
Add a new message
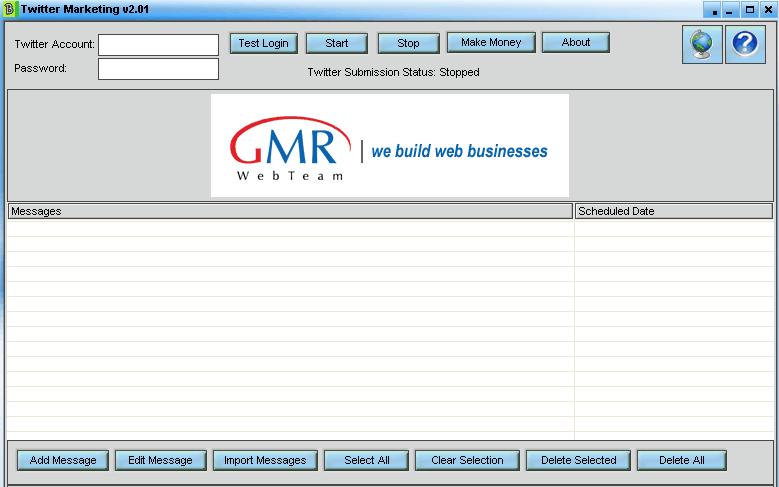pyautogui.click(x=63, y=460)
